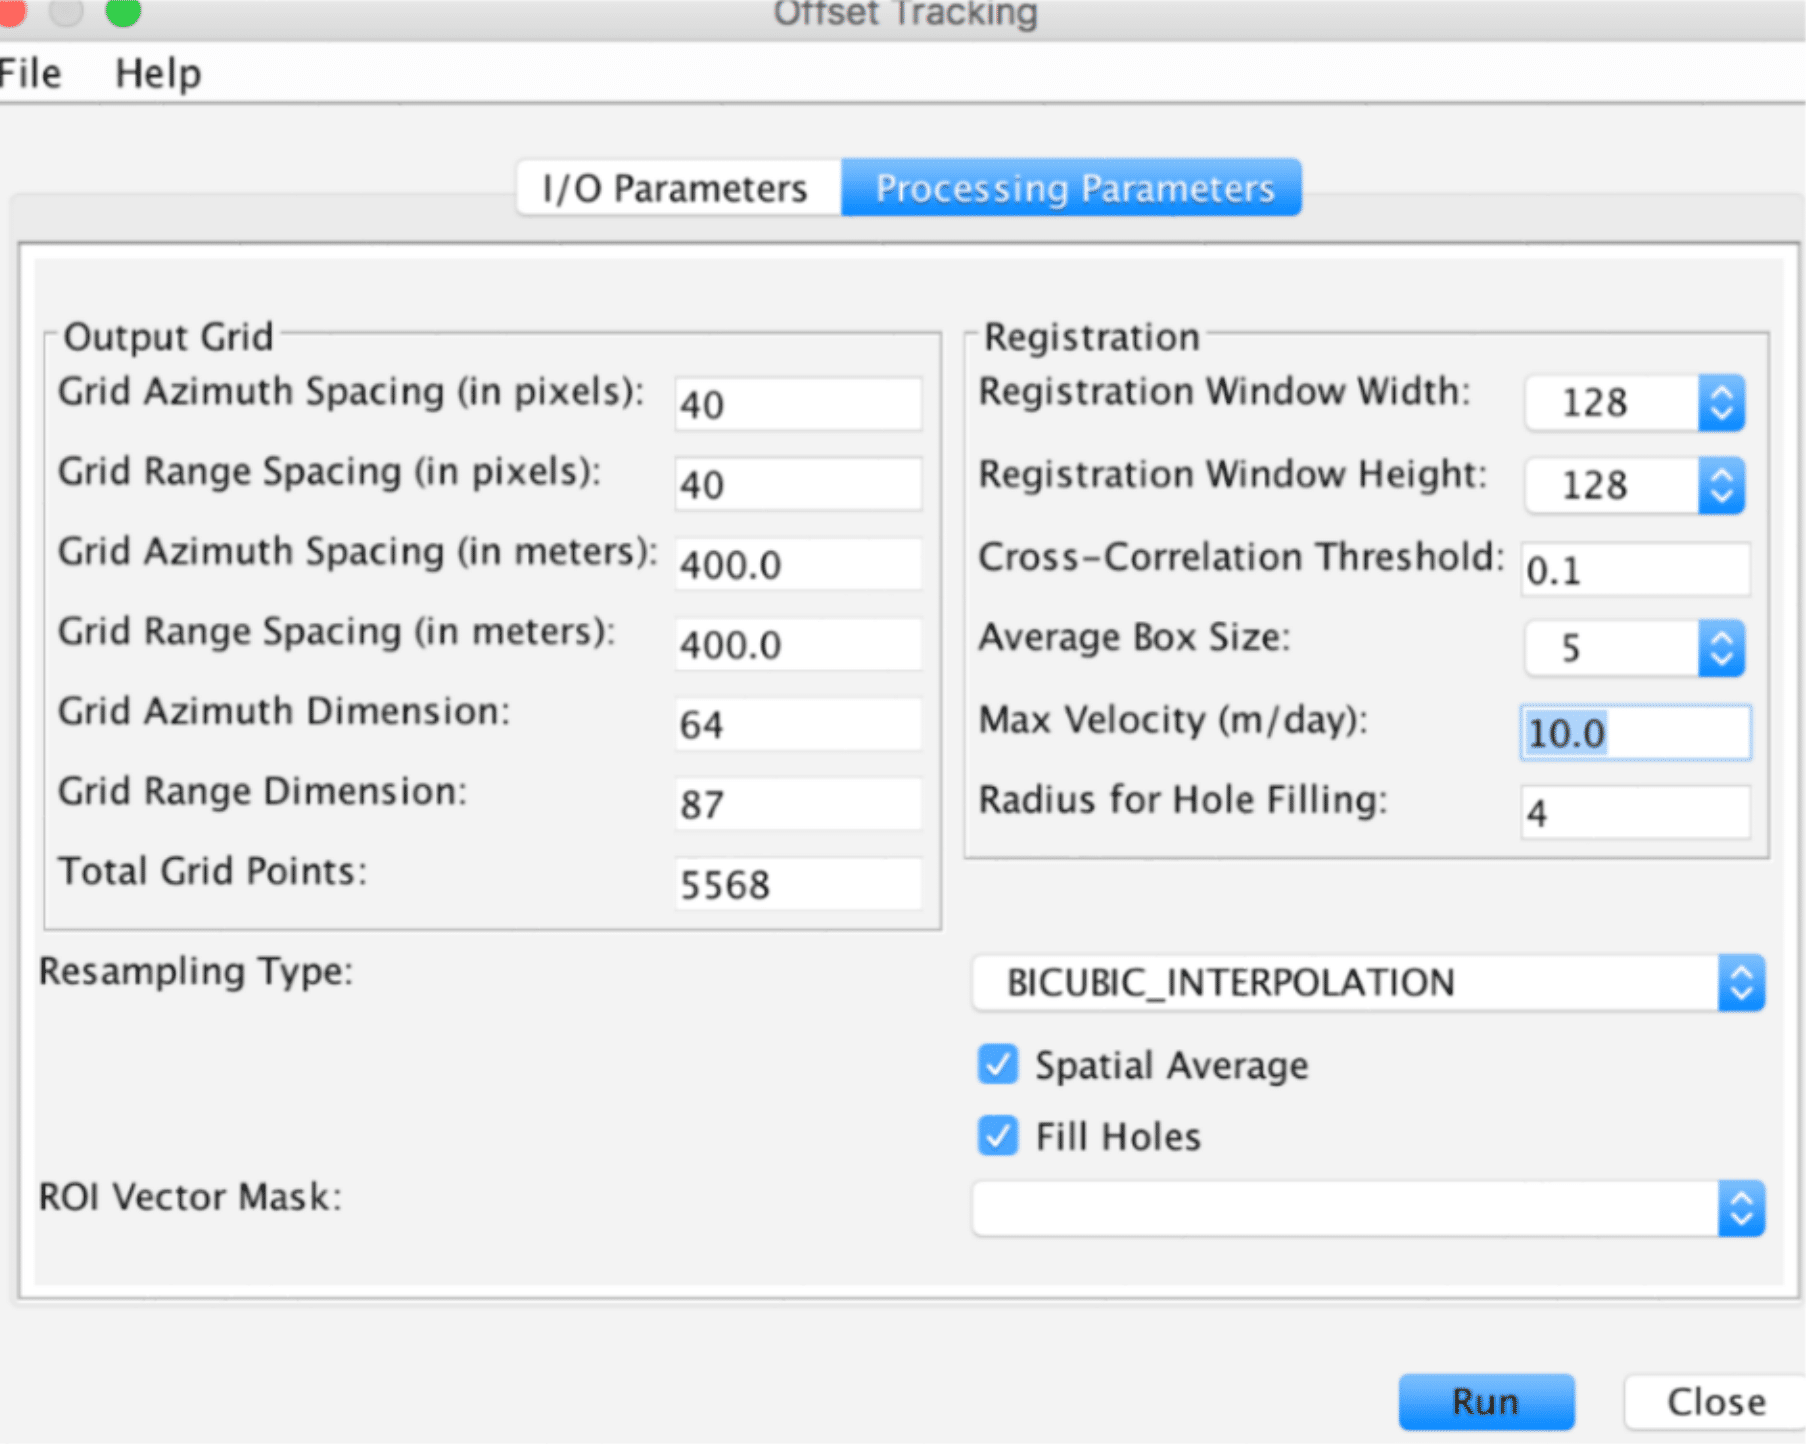This screenshot has height=1444, width=1806.
Task: Click Grid Azimuth Spacing in meters field
Action: pos(798,564)
